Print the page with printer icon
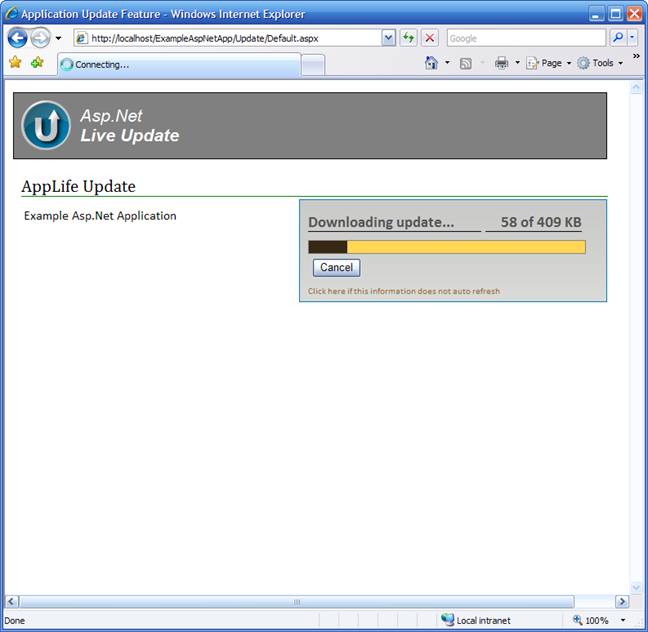Image resolution: width=648 pixels, height=632 pixels. coord(502,63)
